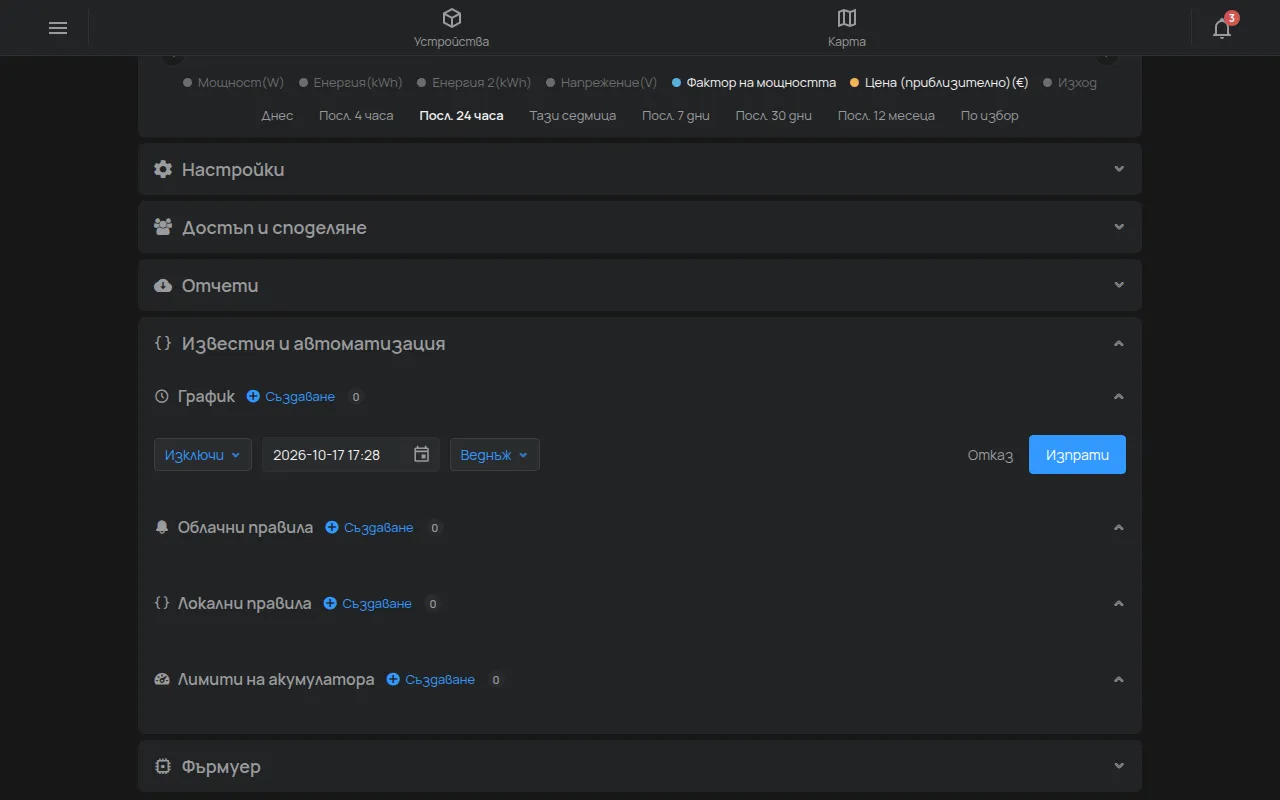The width and height of the screenshot is (1280, 800).
Task: Go to the Карта tab
Action: [x=847, y=28]
